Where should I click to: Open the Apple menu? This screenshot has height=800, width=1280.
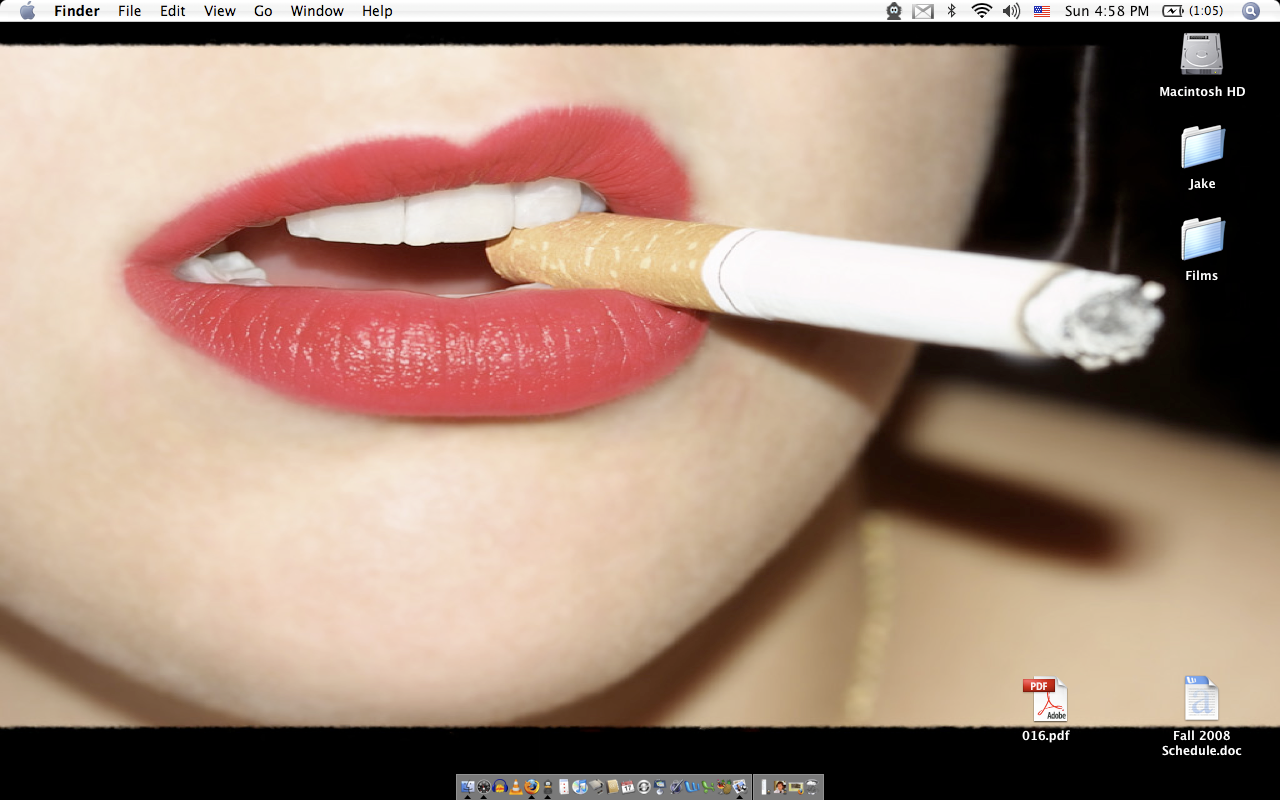[x=27, y=11]
